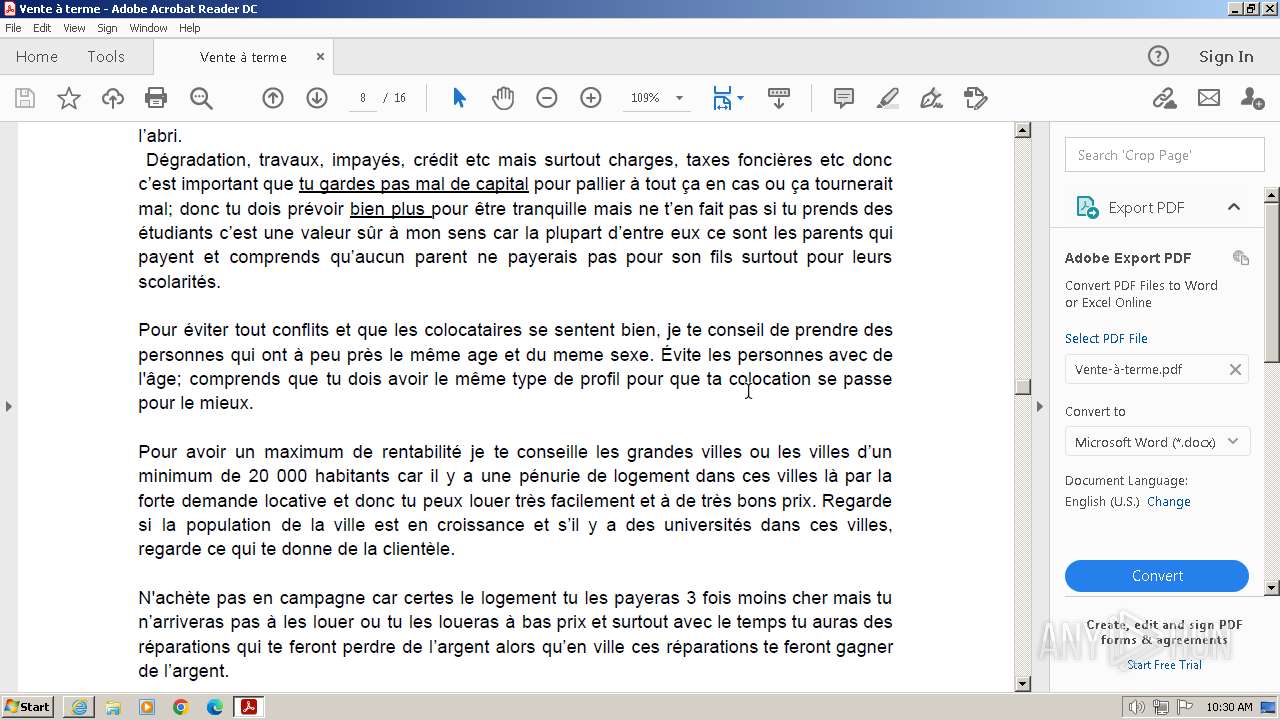The height and width of the screenshot is (720, 1280).
Task: Zoom out with the minus circle icon
Action: [547, 98]
